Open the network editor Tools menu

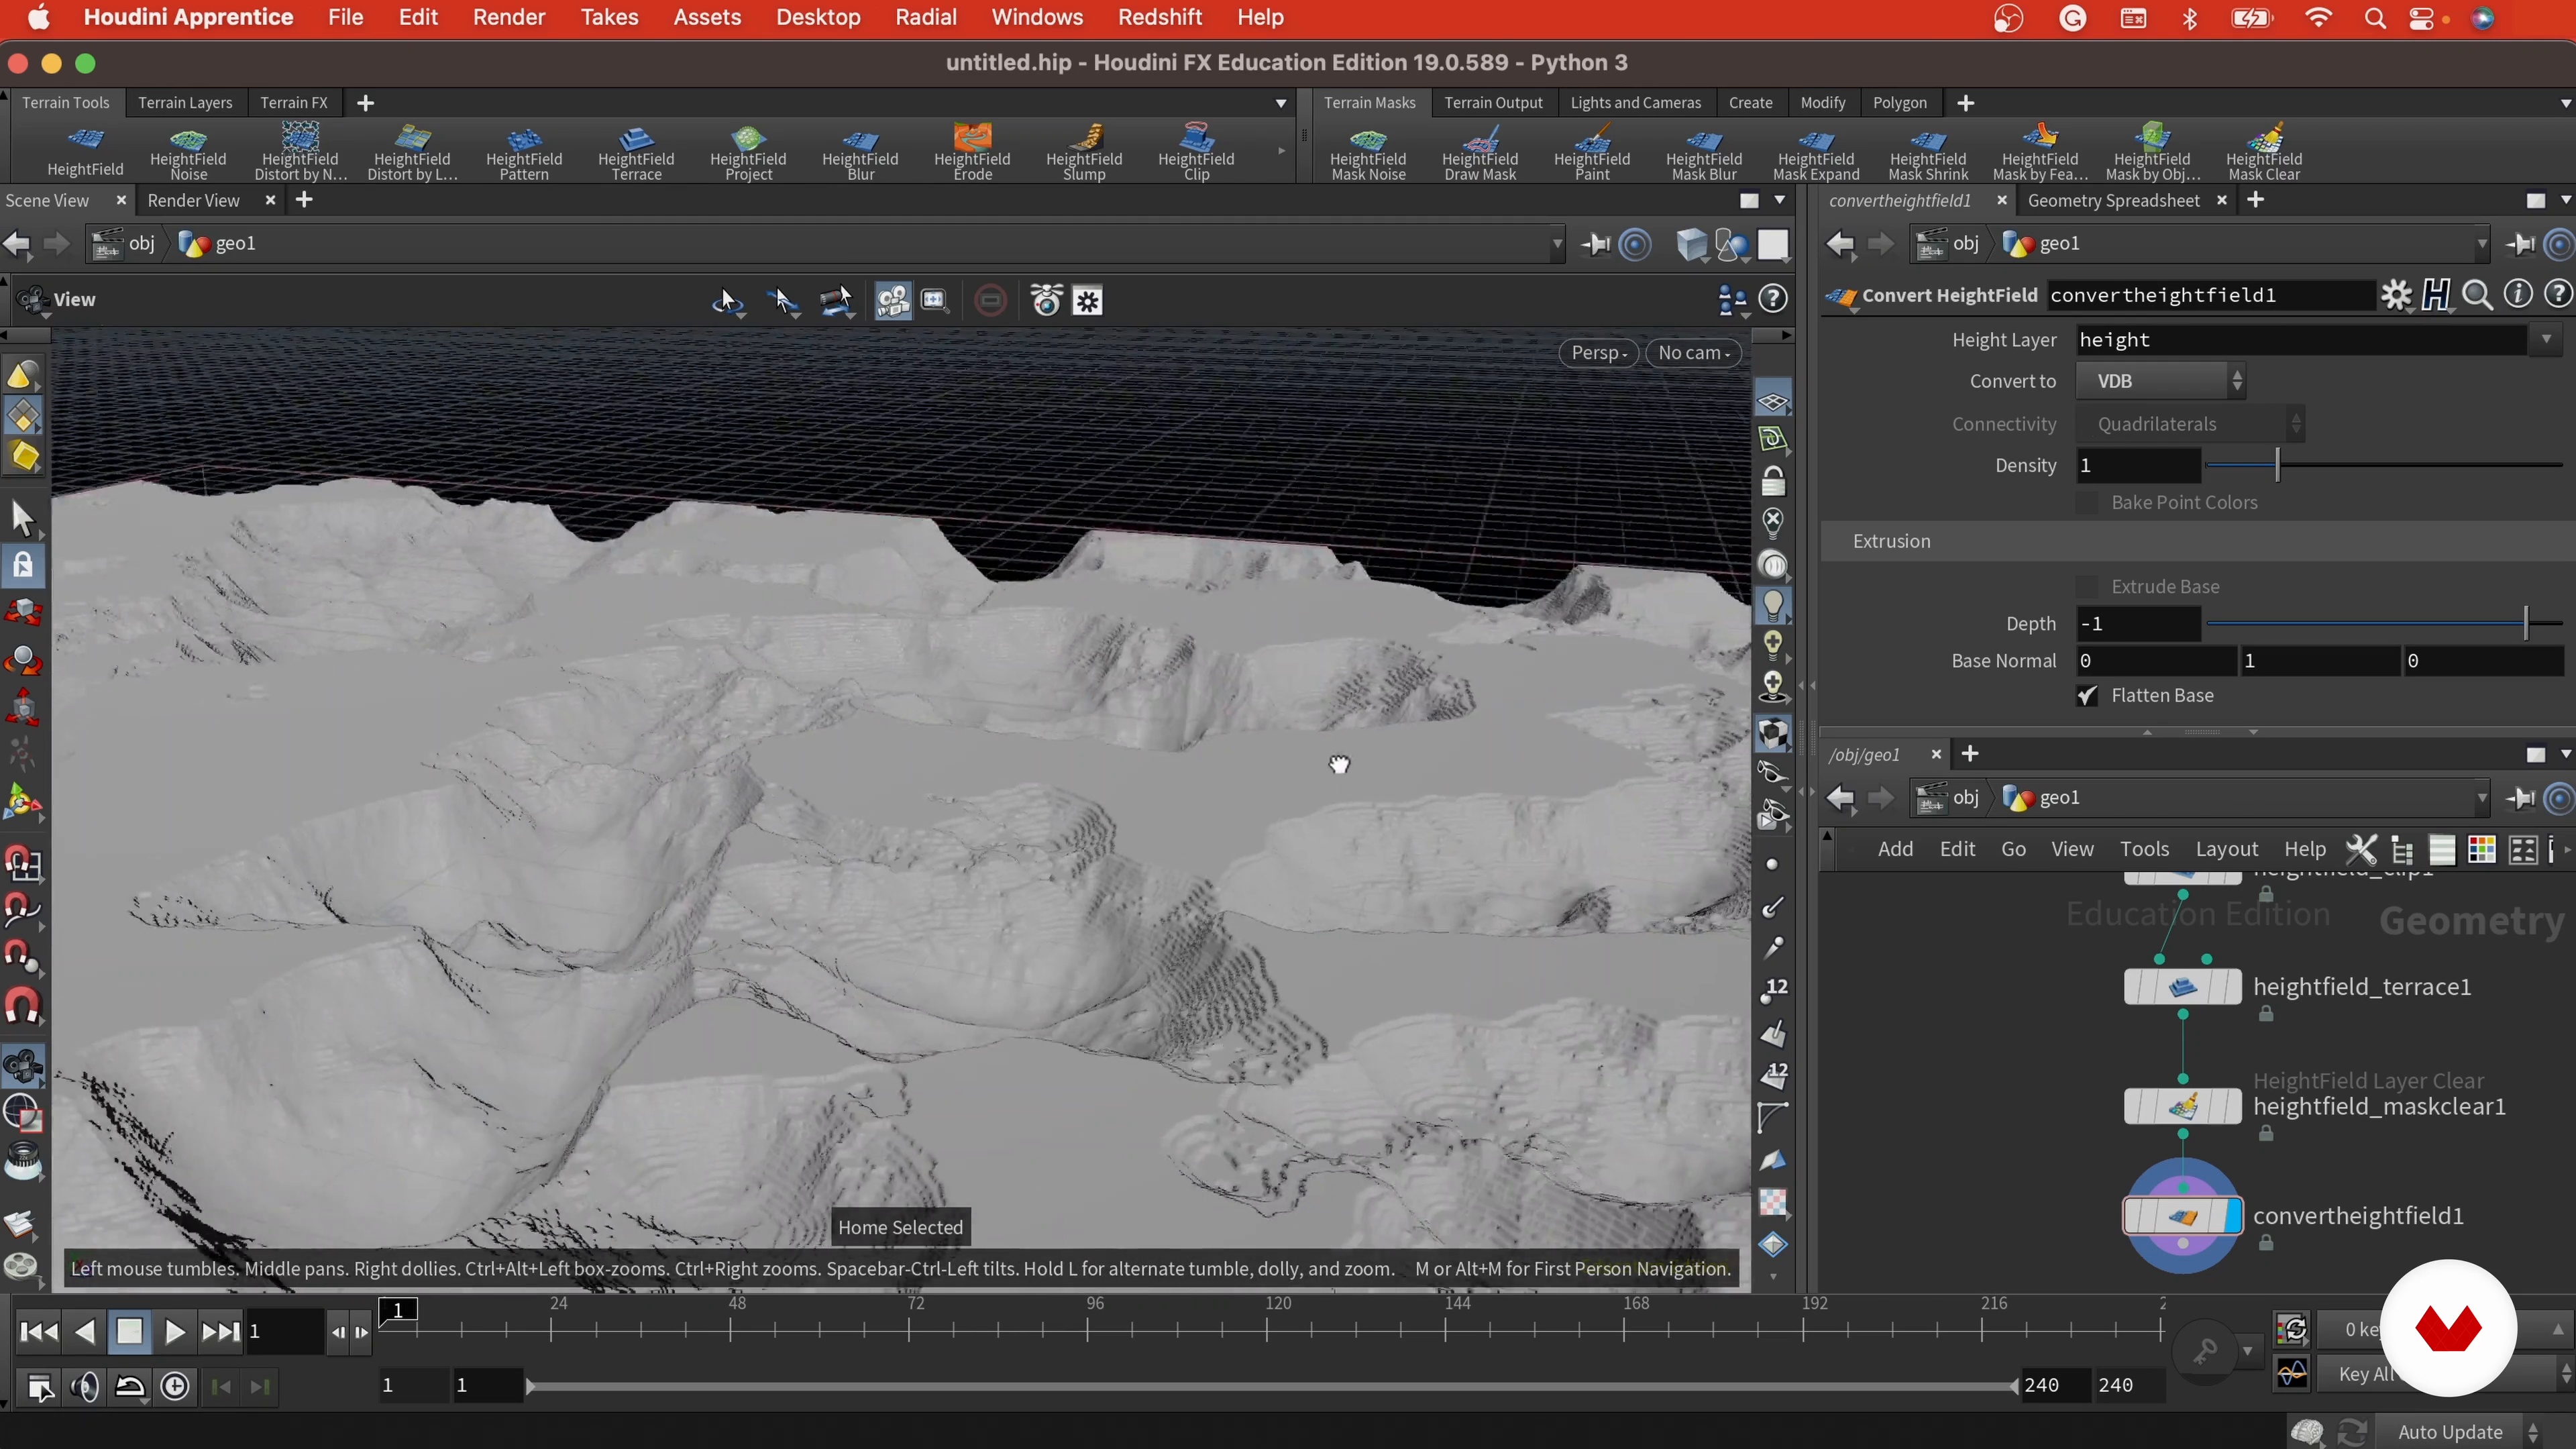[x=2144, y=849]
